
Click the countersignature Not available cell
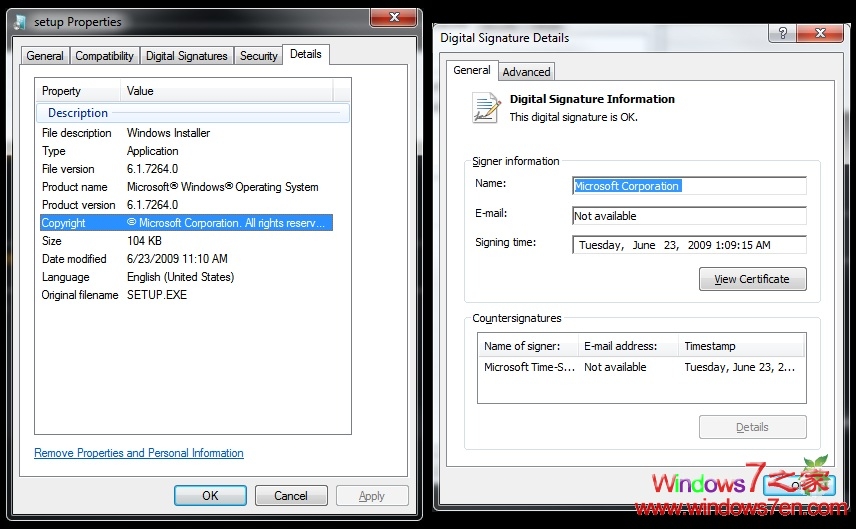coord(615,367)
